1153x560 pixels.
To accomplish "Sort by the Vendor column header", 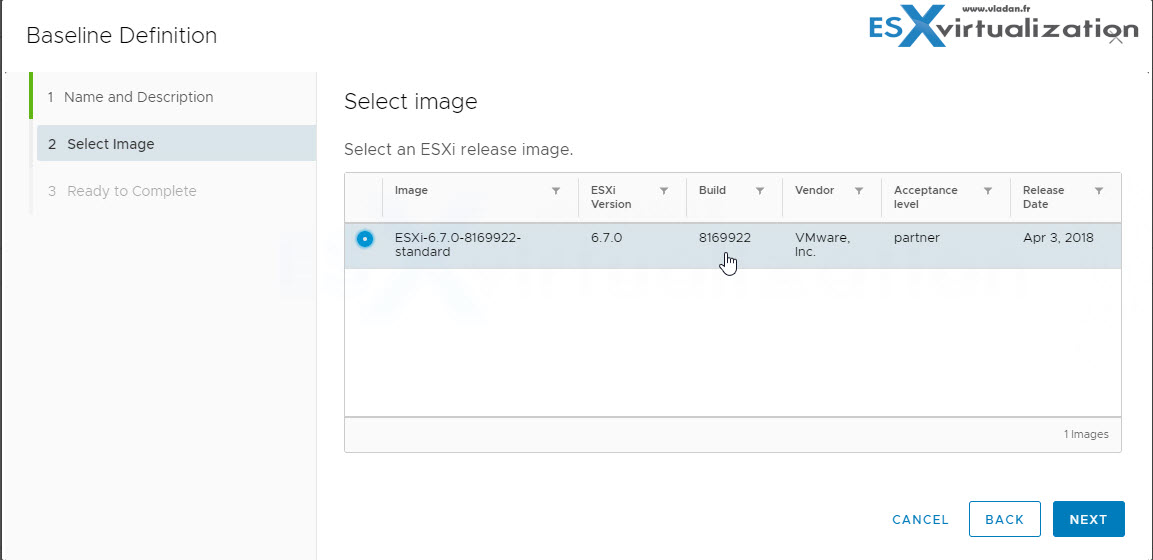I will [814, 190].
